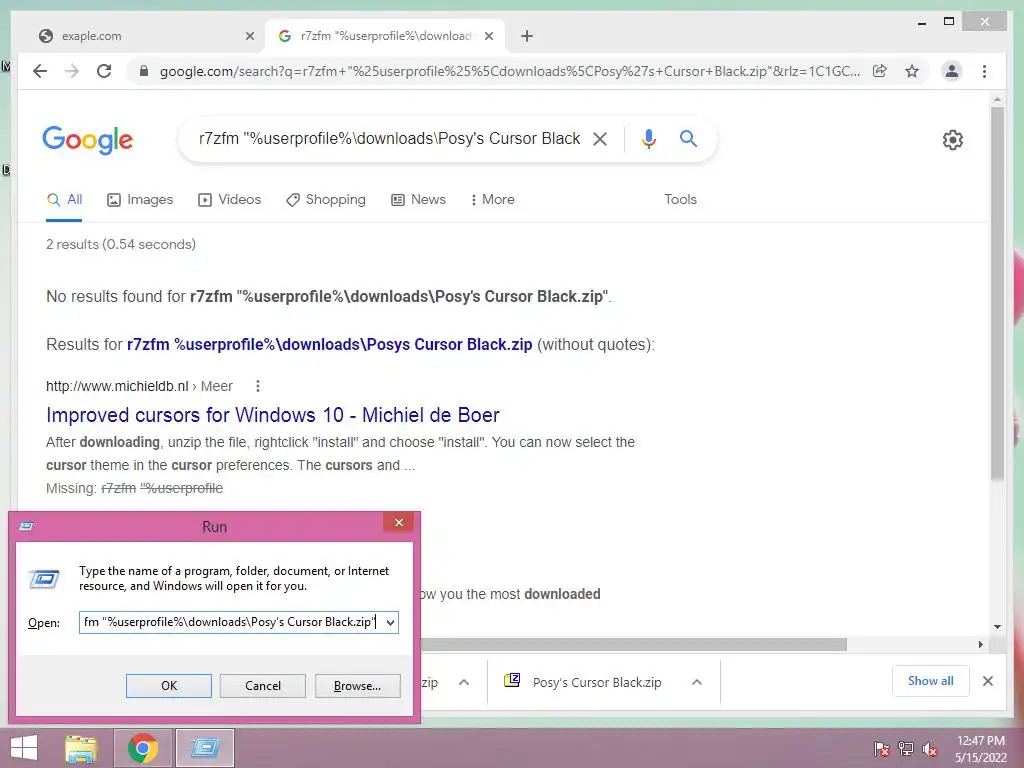Click the Chrome taskbar icon
Viewport: 1024px width, 768px height.
tap(142, 748)
